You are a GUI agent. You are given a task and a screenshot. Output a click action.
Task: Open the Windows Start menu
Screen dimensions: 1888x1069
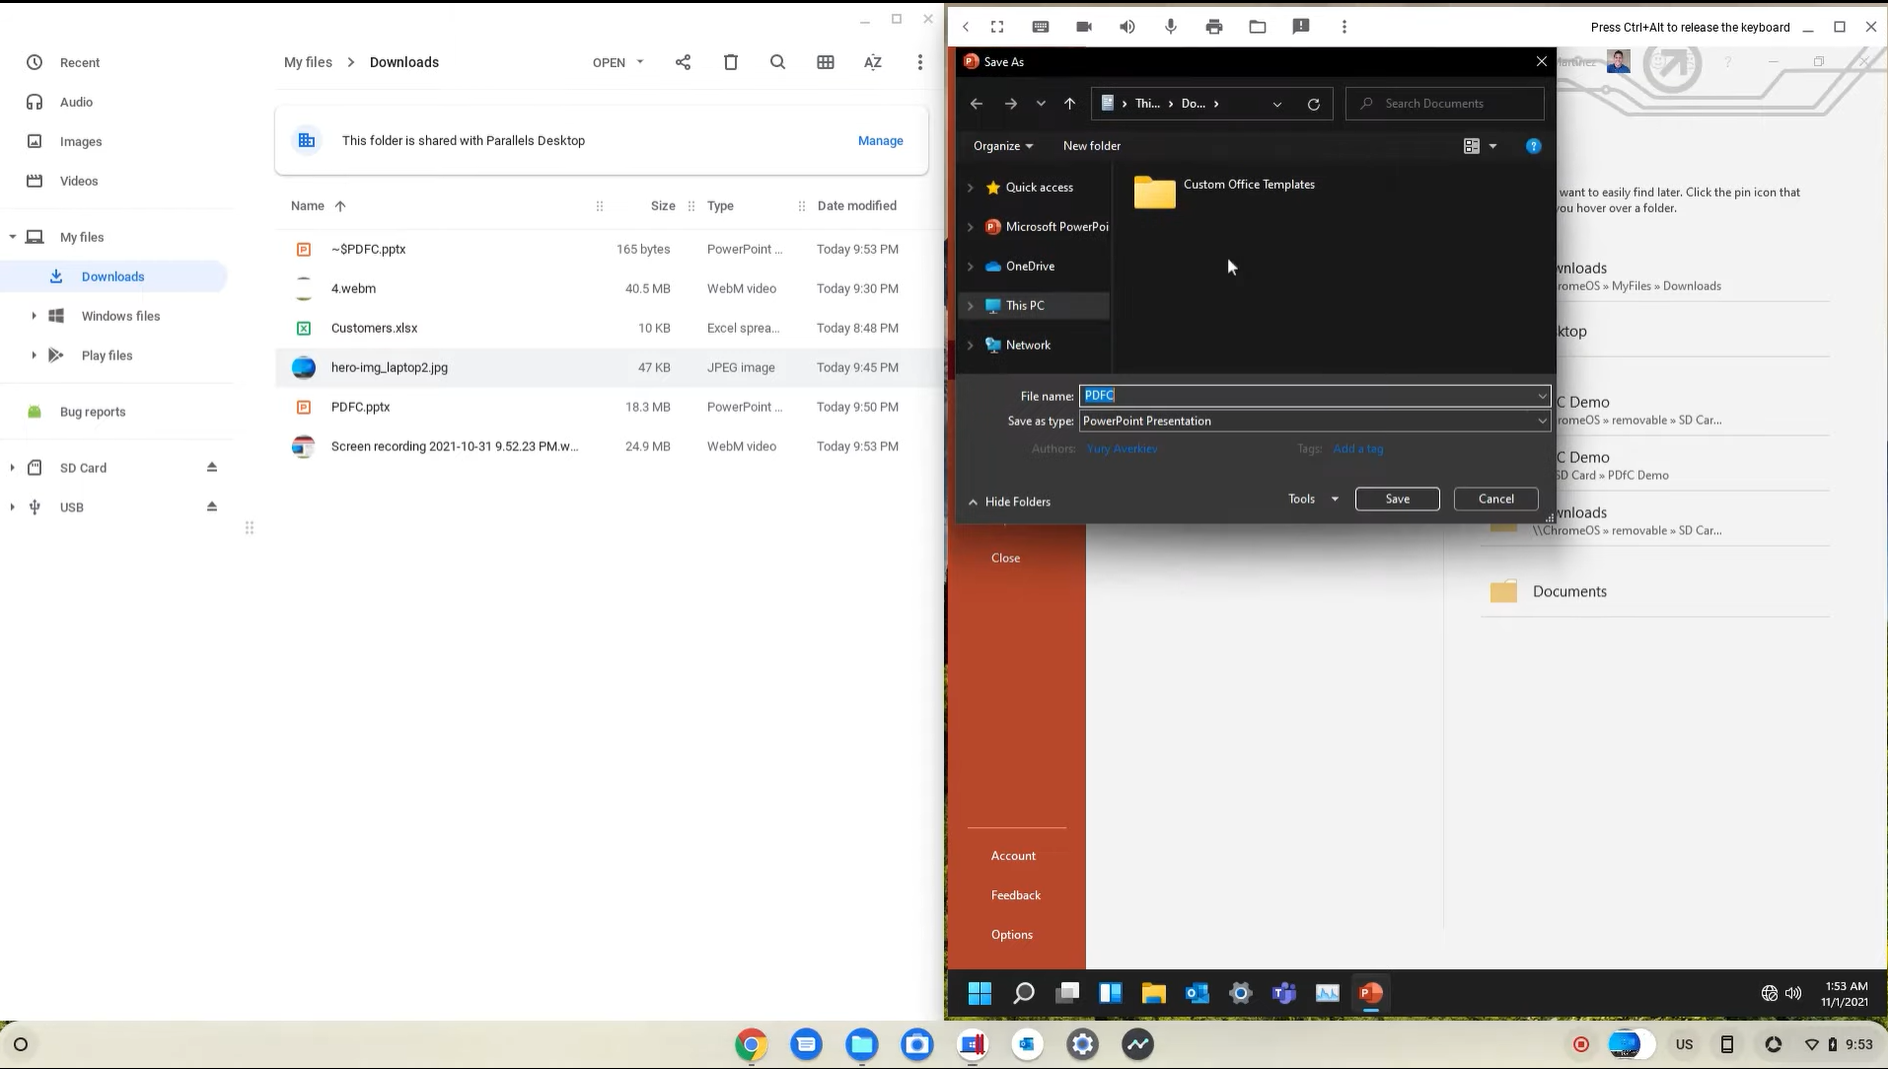[980, 993]
